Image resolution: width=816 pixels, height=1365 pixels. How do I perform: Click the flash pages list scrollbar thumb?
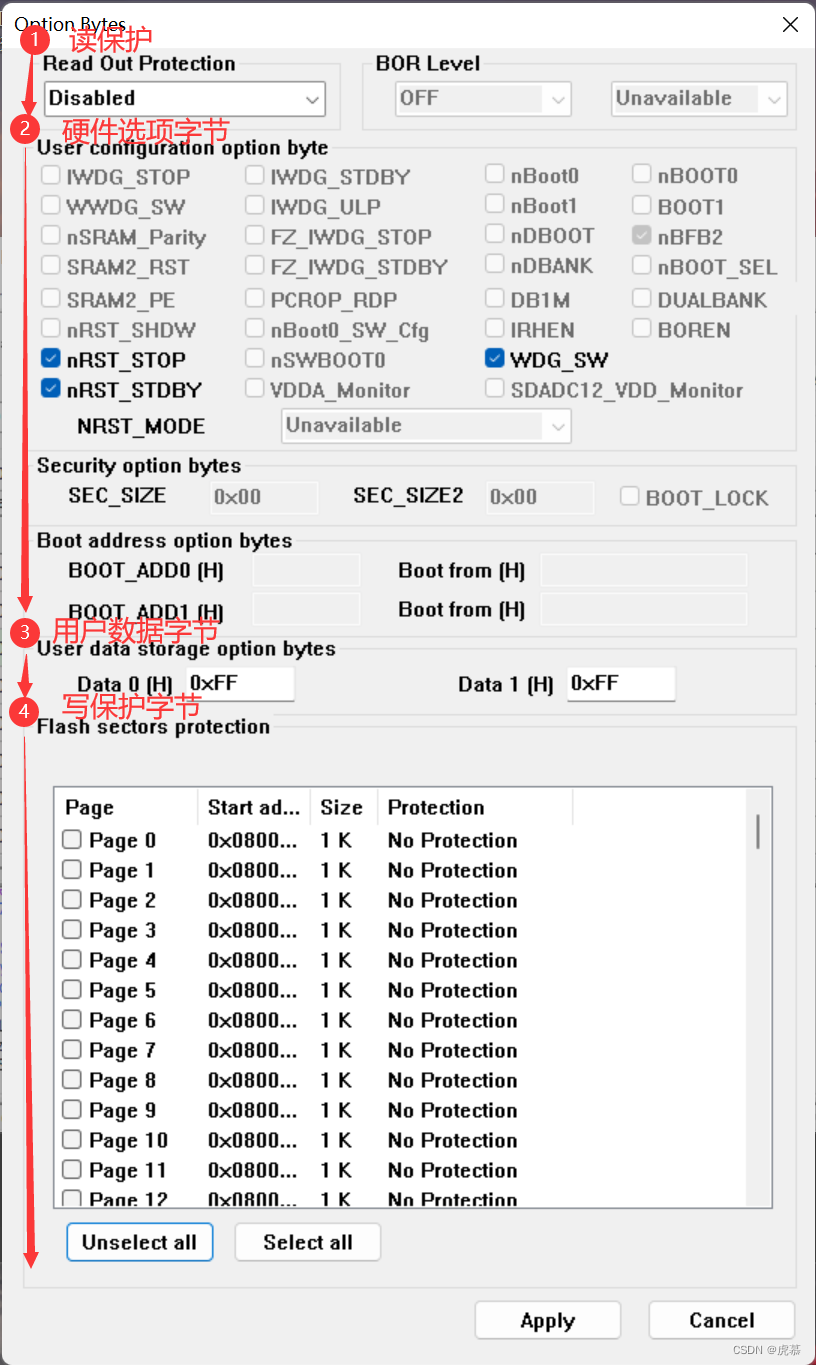758,831
